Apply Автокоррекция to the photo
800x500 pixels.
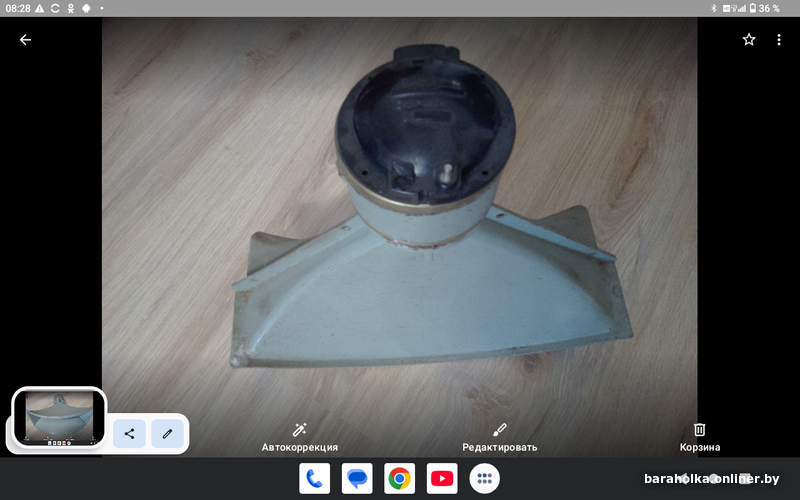[x=299, y=438]
